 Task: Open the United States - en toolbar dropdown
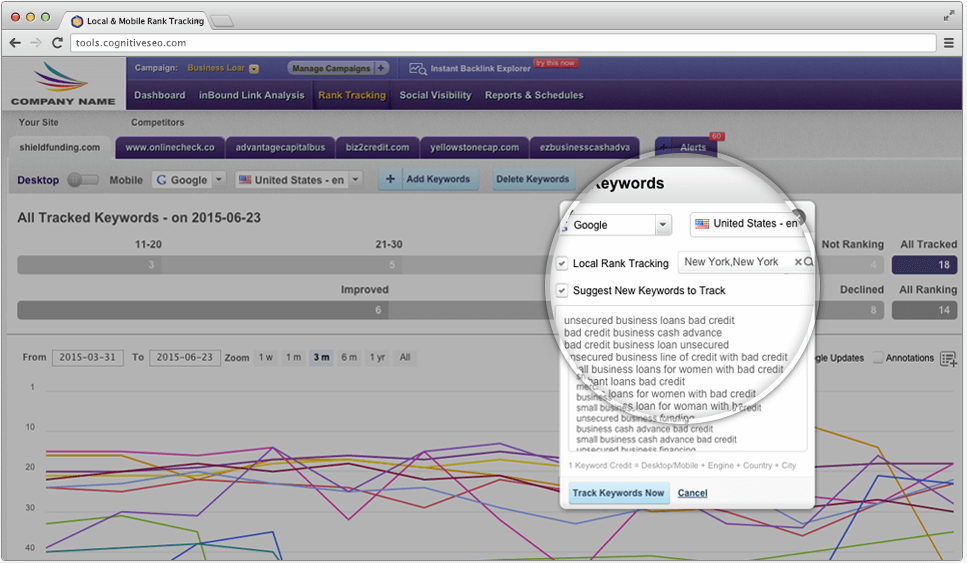click(355, 179)
